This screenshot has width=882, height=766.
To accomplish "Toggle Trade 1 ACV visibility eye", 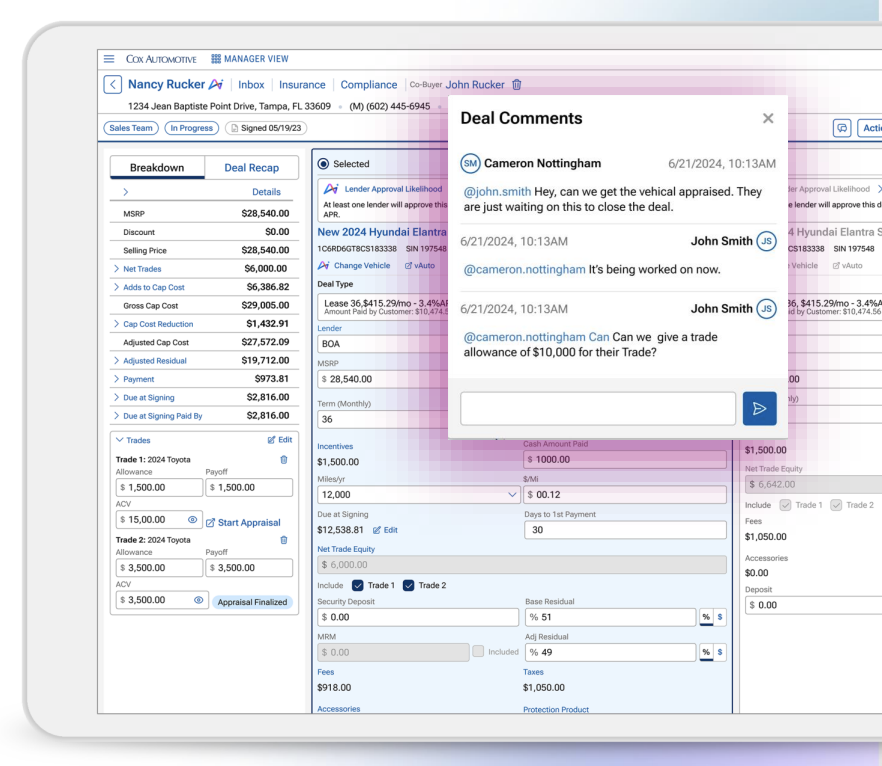I will [x=192, y=520].
